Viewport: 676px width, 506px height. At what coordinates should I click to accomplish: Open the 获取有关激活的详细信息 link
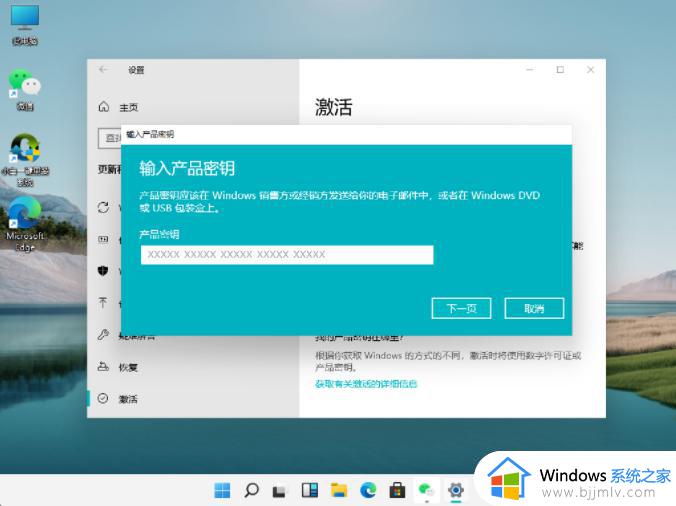pos(366,384)
